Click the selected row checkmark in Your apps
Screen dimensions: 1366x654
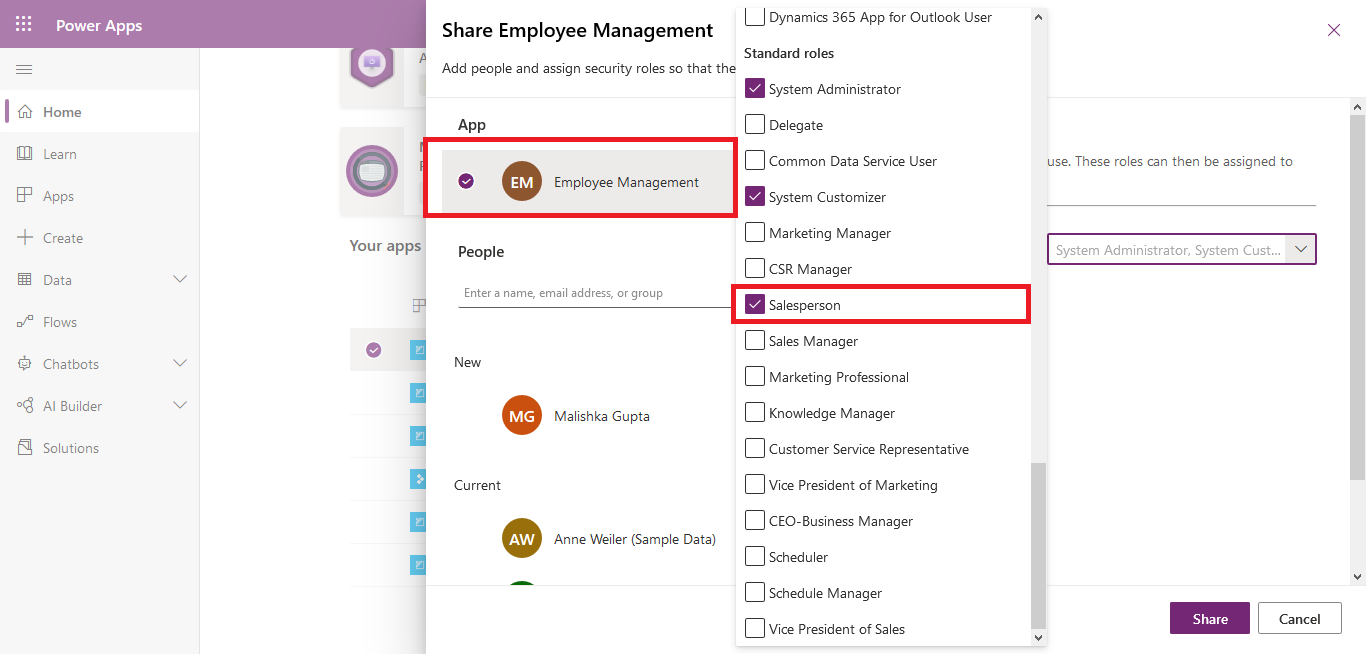click(x=373, y=350)
